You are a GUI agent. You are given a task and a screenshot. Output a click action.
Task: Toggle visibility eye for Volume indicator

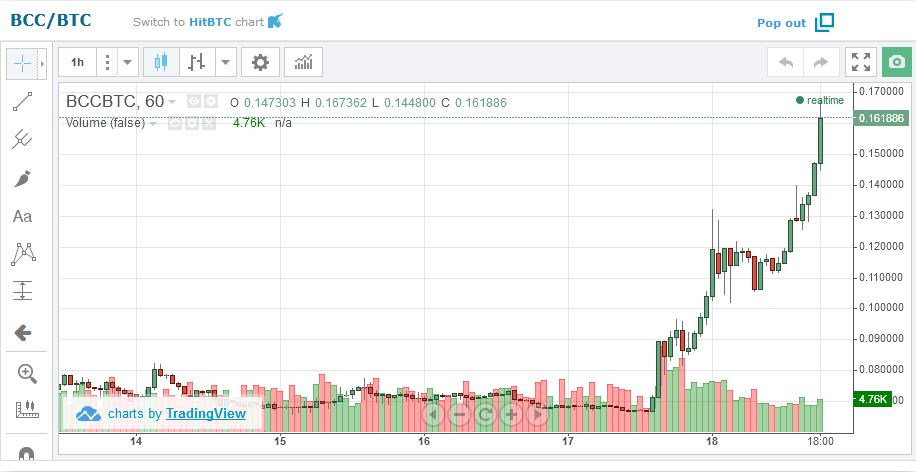point(175,123)
